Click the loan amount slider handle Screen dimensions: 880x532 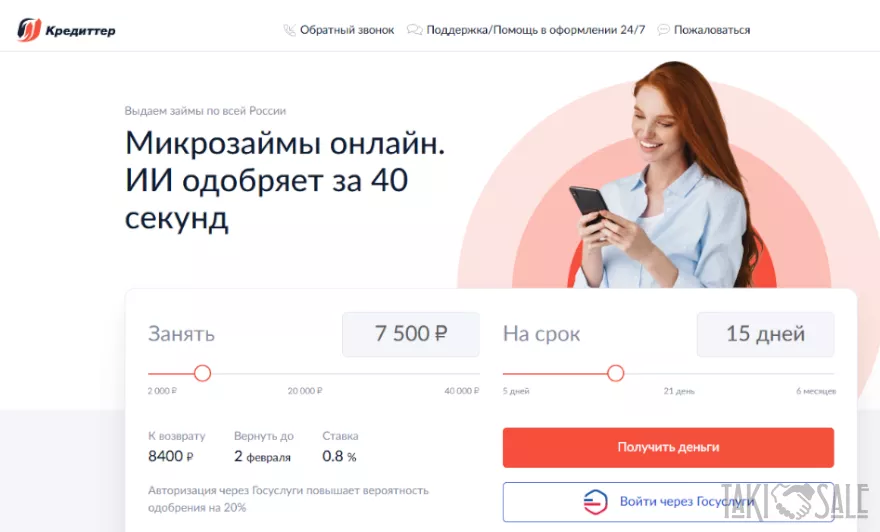coord(203,373)
